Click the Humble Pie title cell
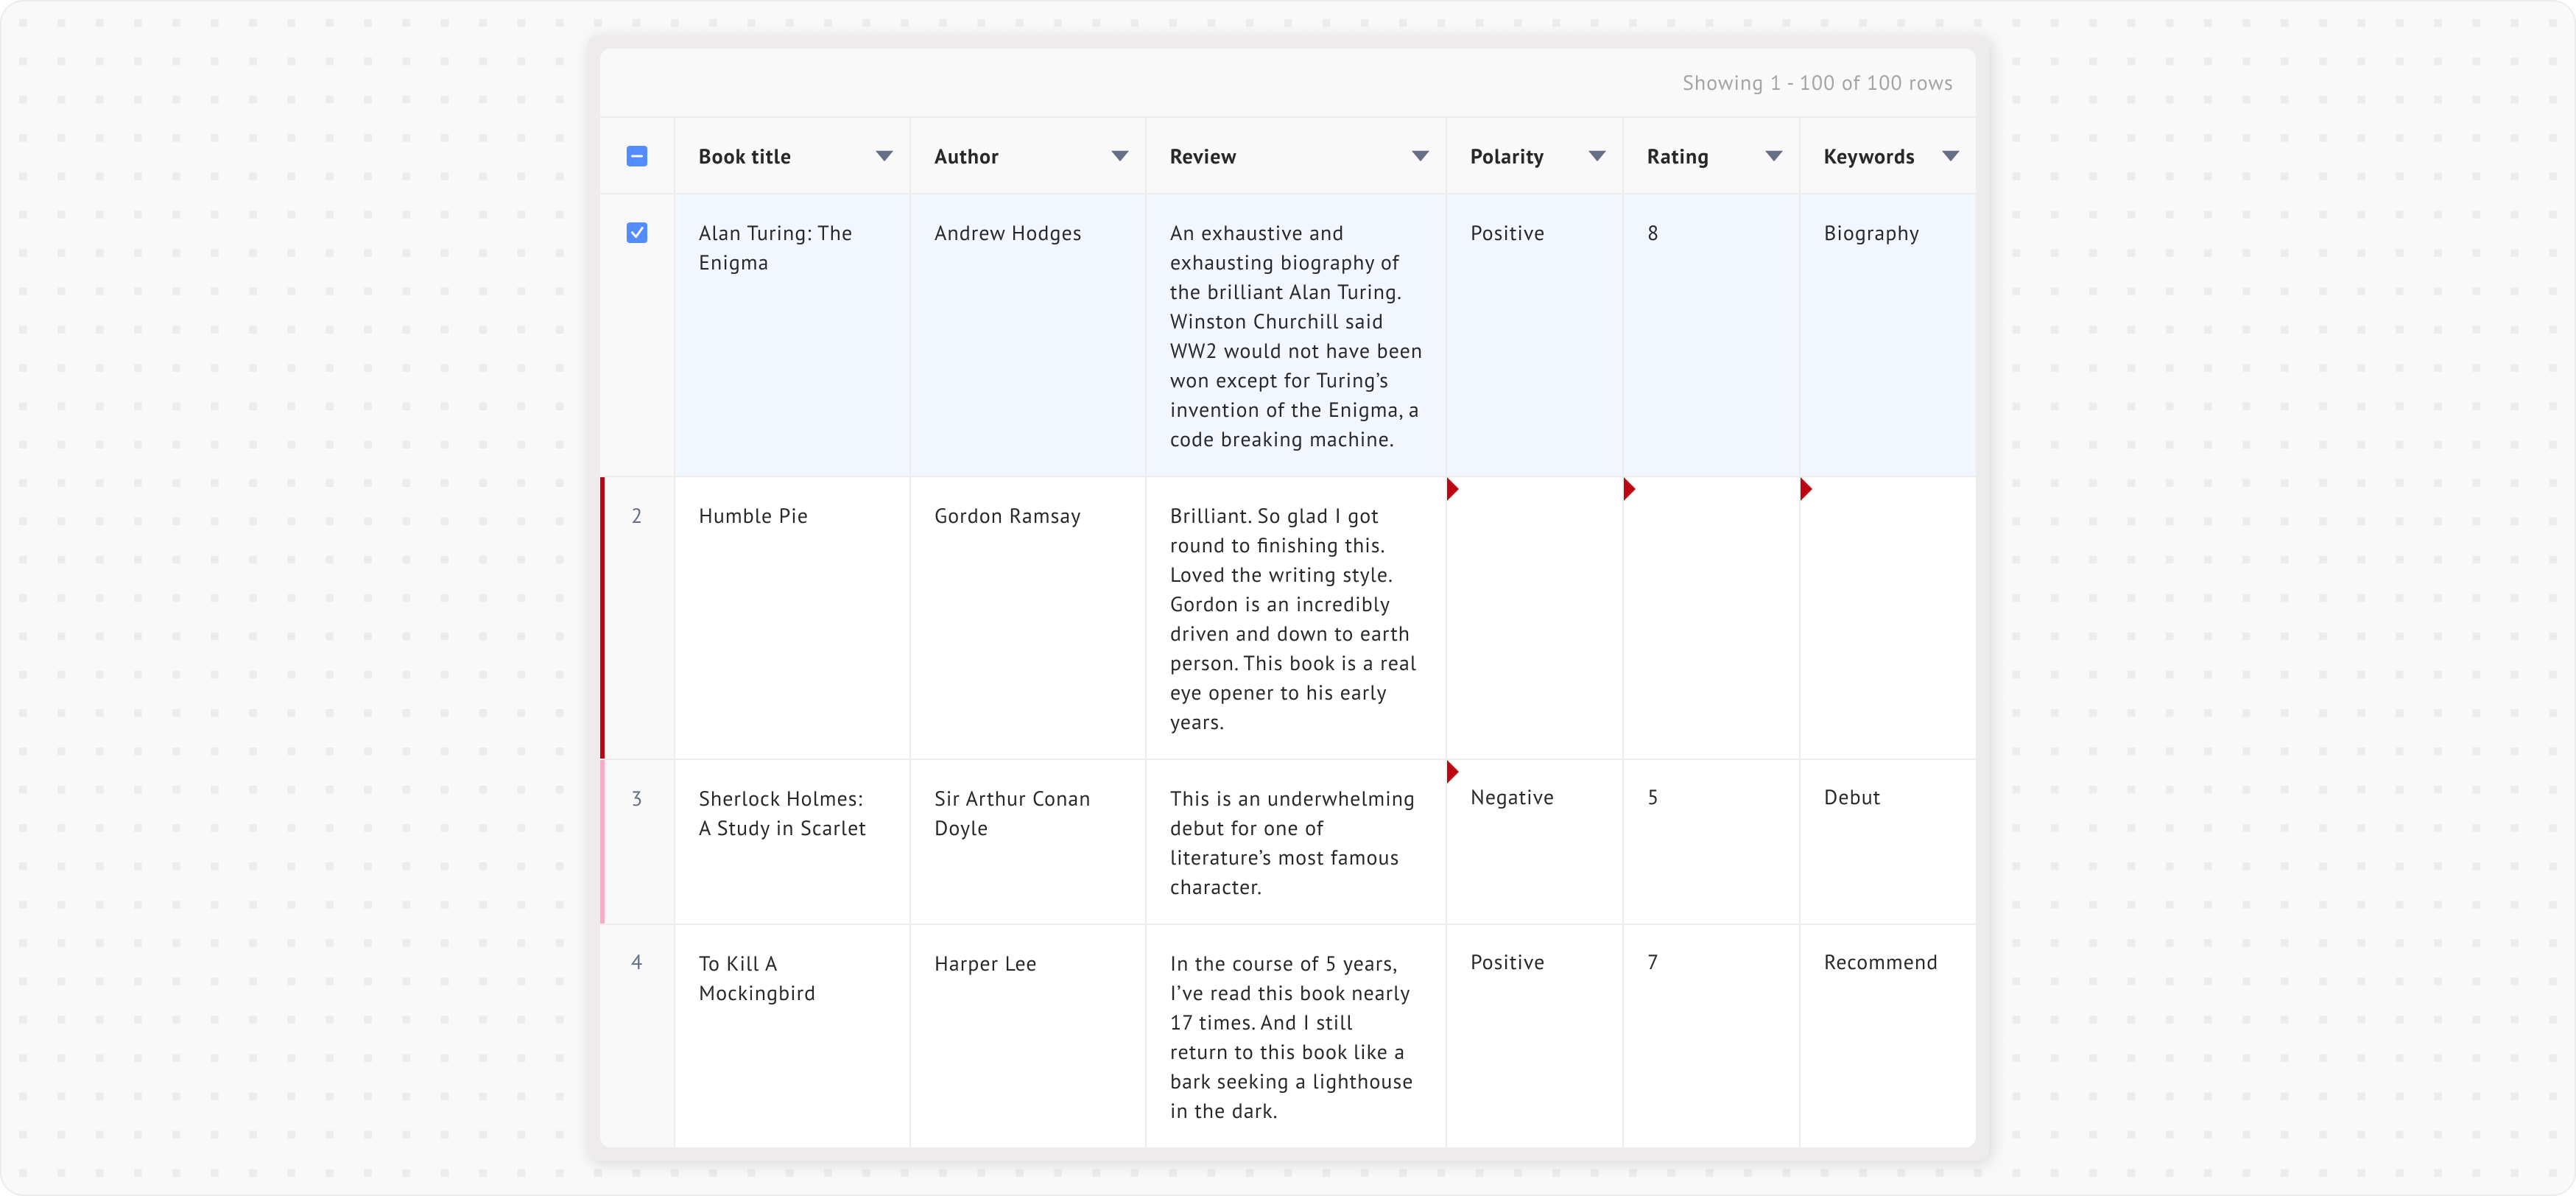The image size is (2576, 1196). [753, 517]
